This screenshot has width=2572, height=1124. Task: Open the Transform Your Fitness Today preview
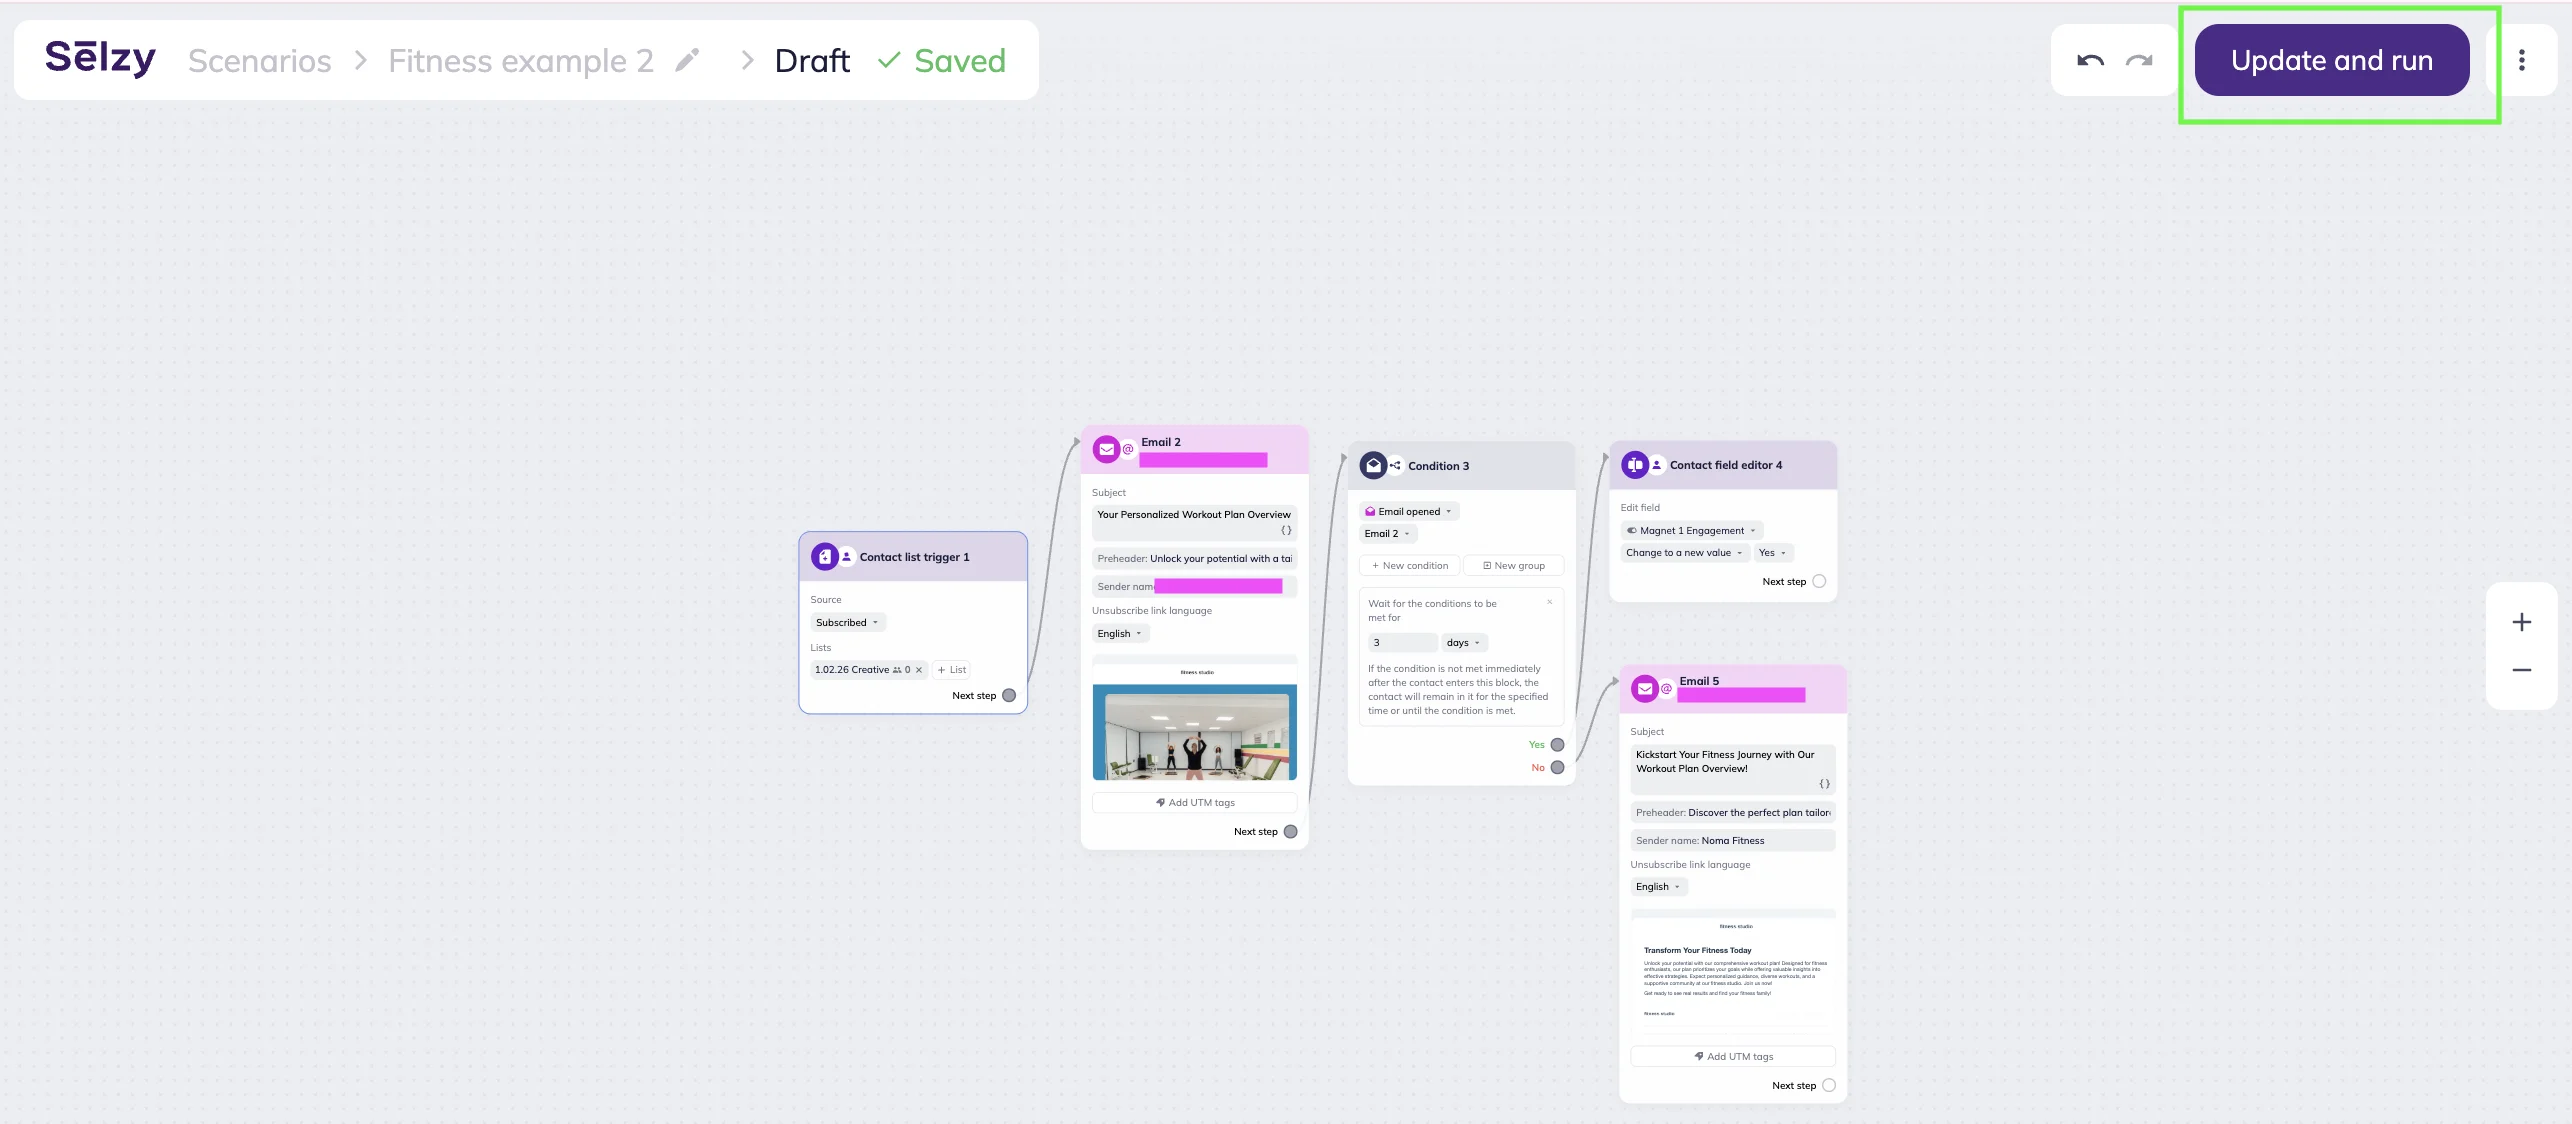point(1733,972)
